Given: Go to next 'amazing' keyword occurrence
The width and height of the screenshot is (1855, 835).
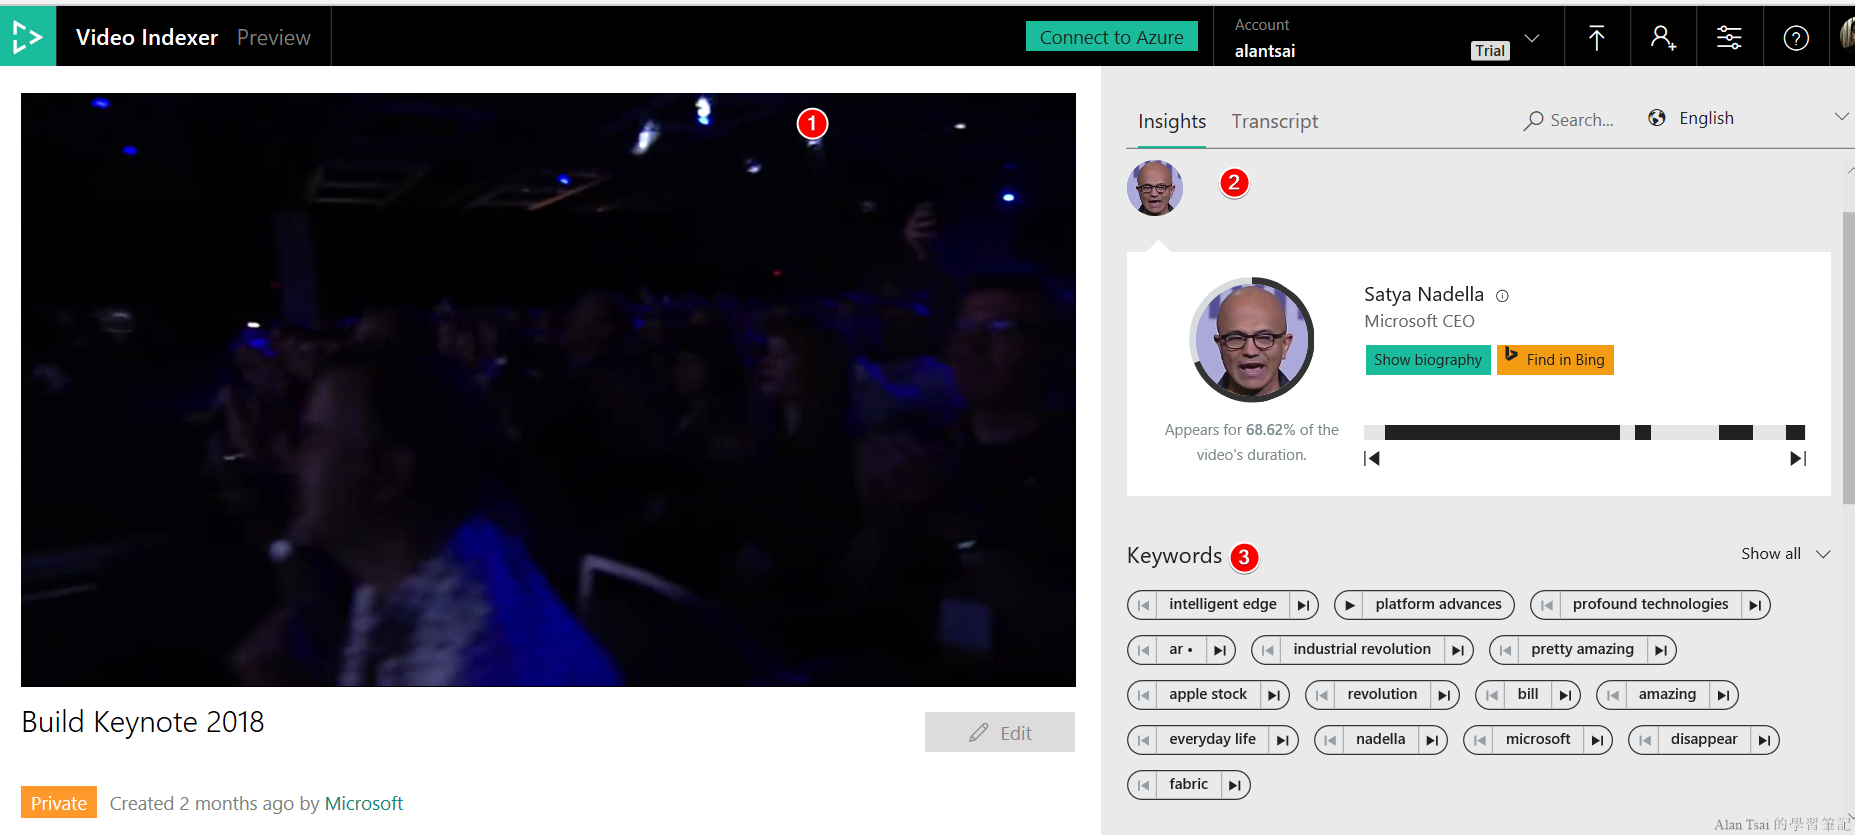Looking at the screenshot, I should (x=1723, y=695).
